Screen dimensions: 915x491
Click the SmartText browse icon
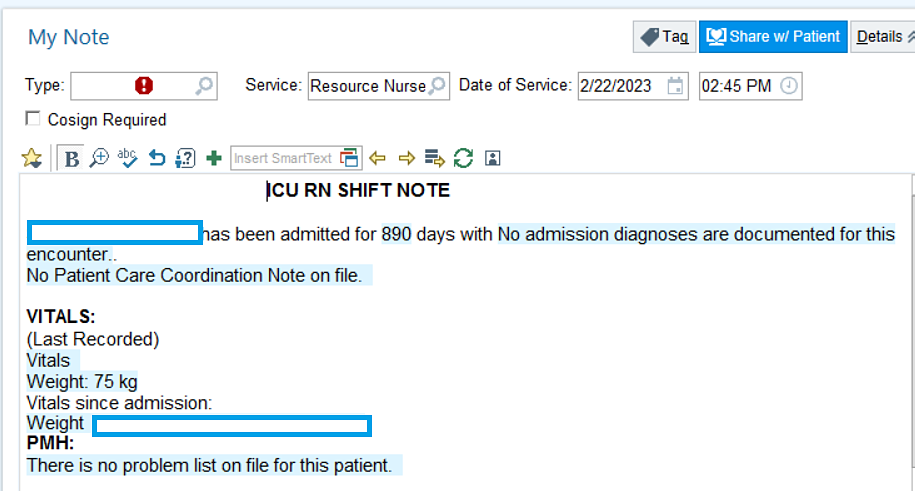tap(349, 158)
